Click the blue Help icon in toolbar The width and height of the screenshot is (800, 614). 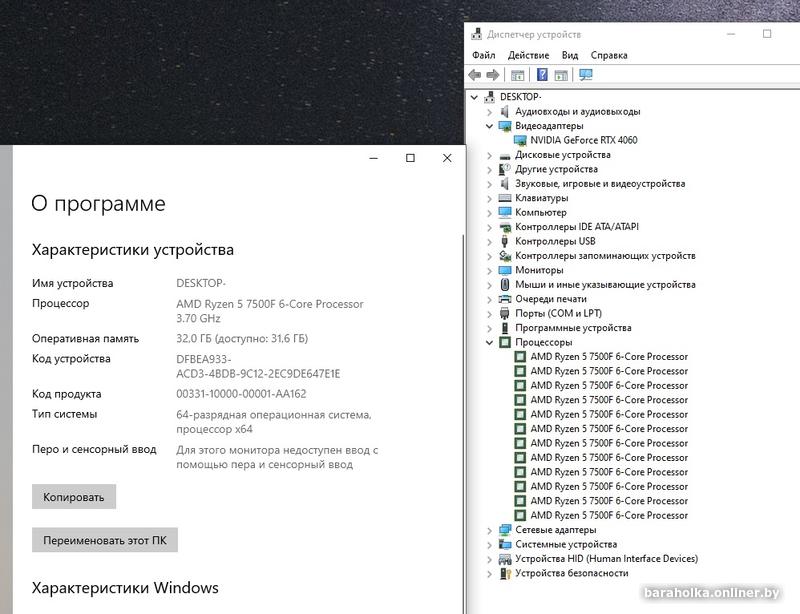pos(542,75)
